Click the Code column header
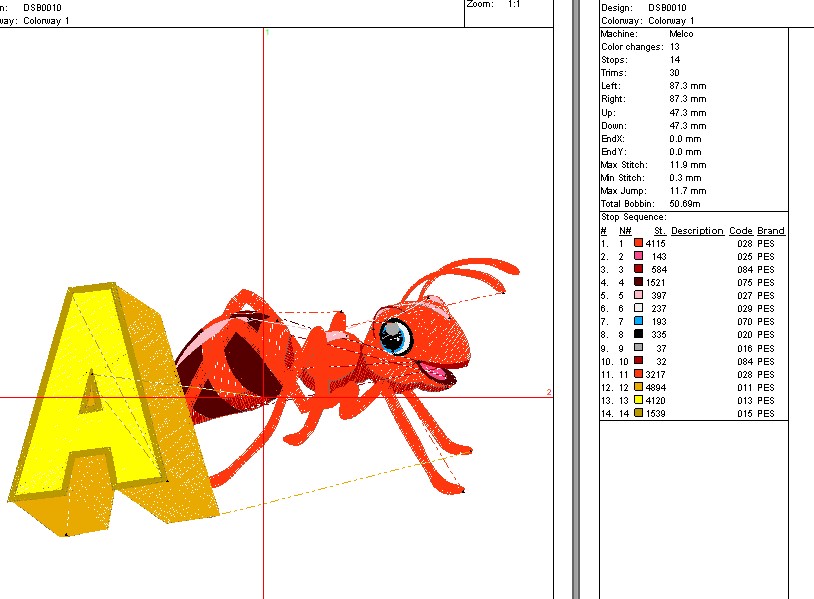814x599 pixels. coord(740,231)
